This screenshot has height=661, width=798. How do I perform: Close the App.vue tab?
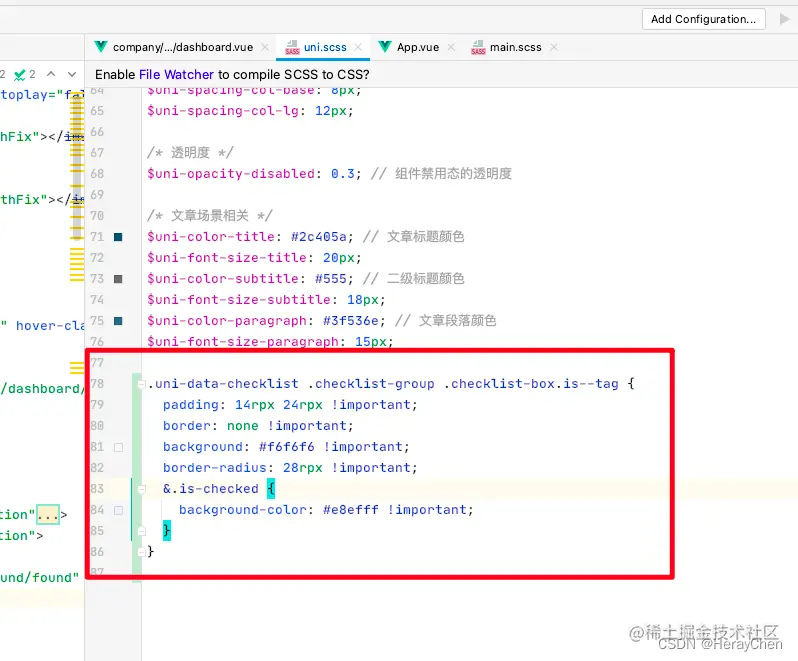pos(451,47)
